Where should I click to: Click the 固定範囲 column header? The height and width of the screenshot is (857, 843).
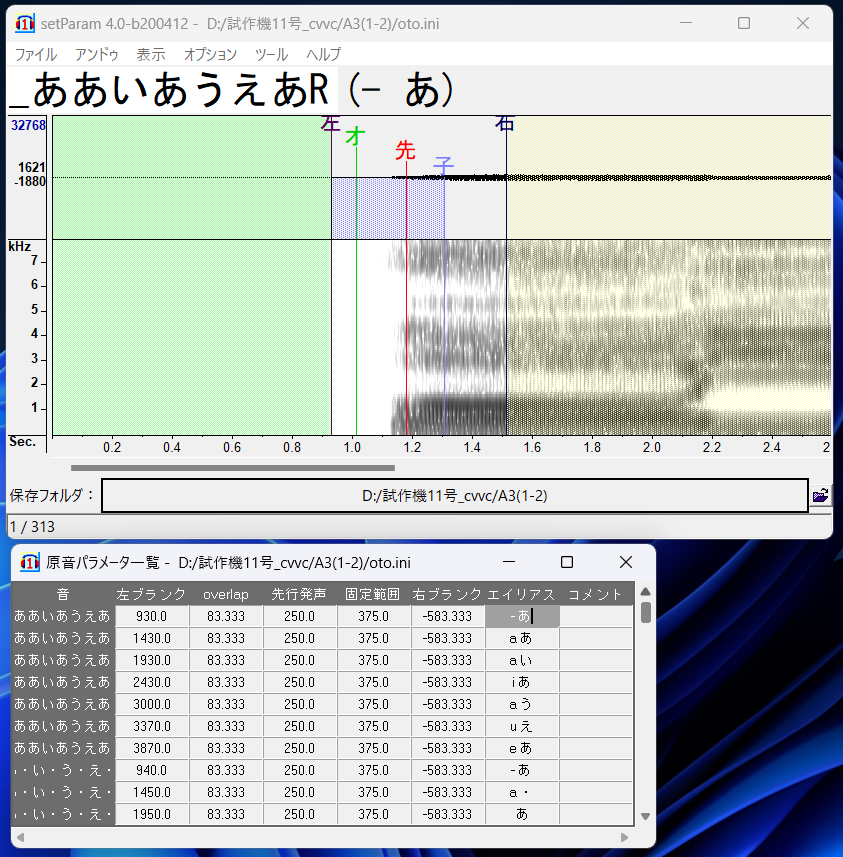pos(373,594)
